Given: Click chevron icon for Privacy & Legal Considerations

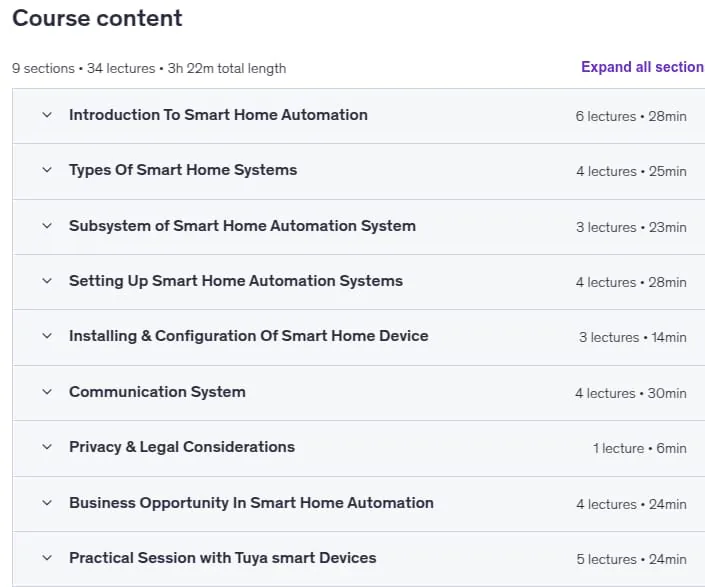Looking at the screenshot, I should point(47,447).
